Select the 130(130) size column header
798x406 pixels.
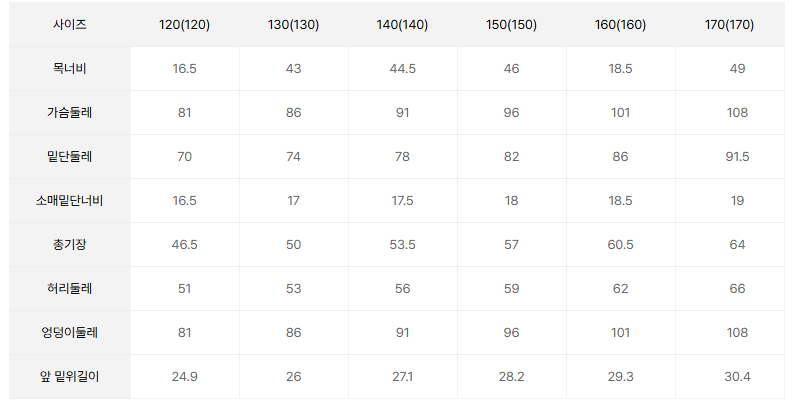coord(294,24)
